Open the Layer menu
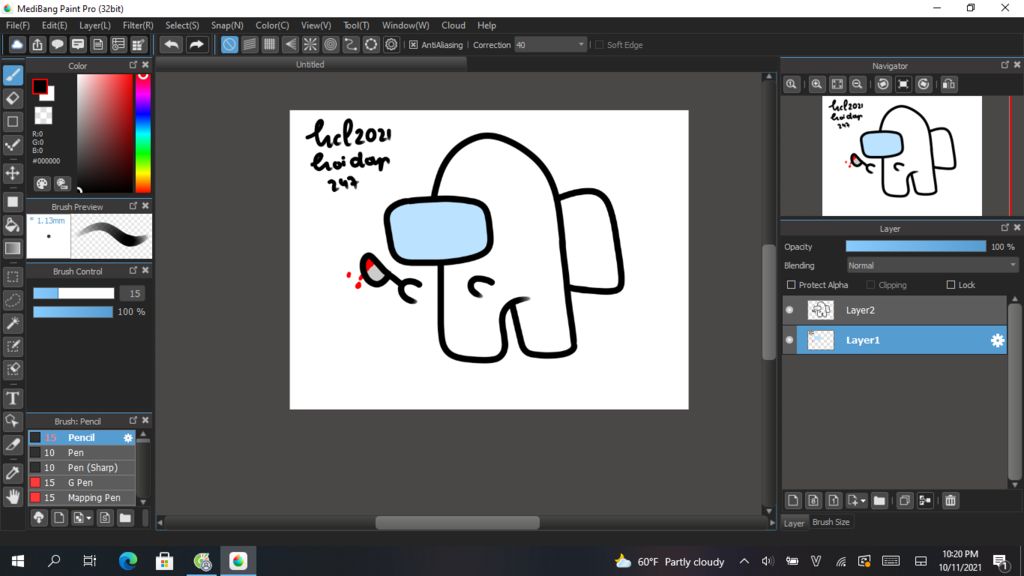 coord(95,25)
